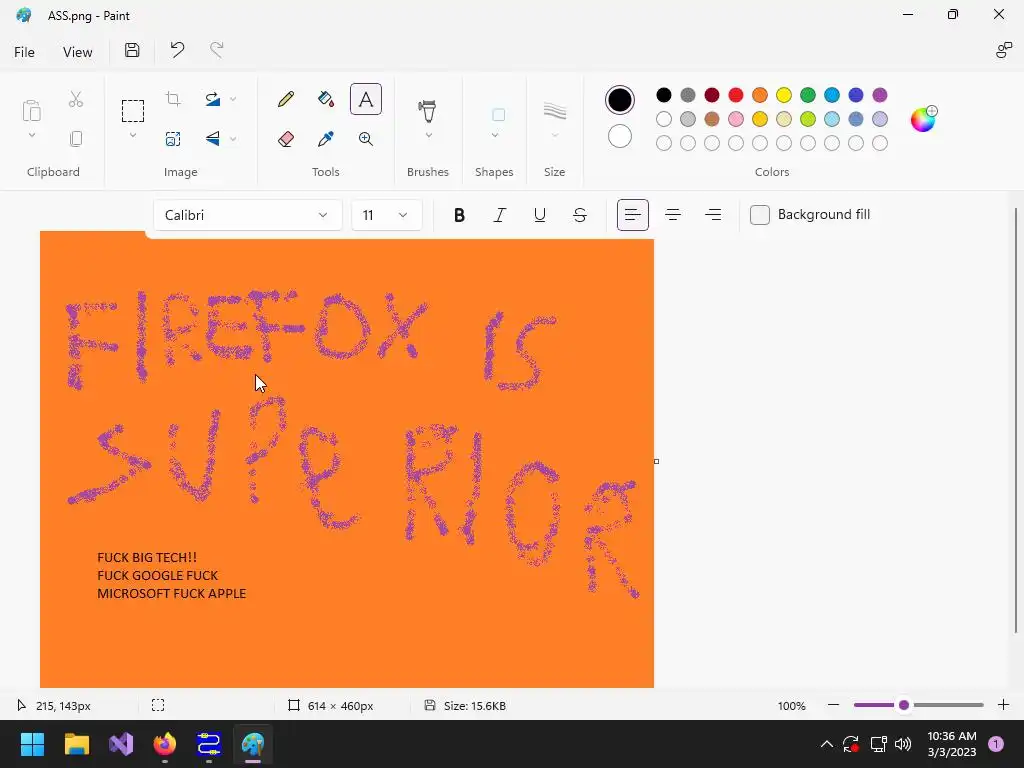Viewport: 1024px width, 768px height.
Task: Click the volume speaker tray icon
Action: tap(903, 744)
